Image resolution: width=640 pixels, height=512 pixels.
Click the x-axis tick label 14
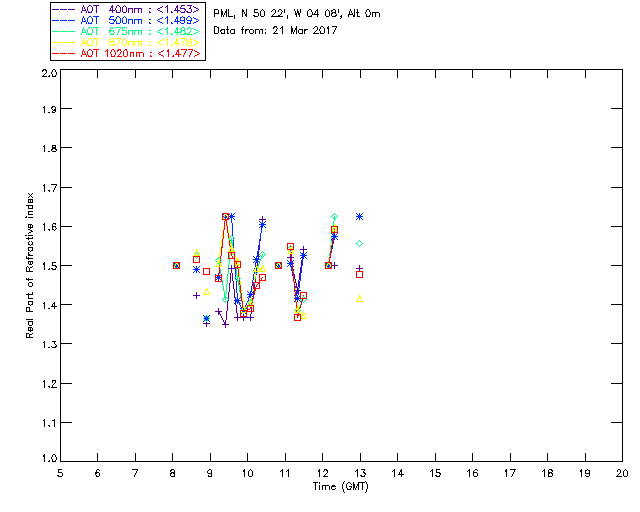pos(398,473)
